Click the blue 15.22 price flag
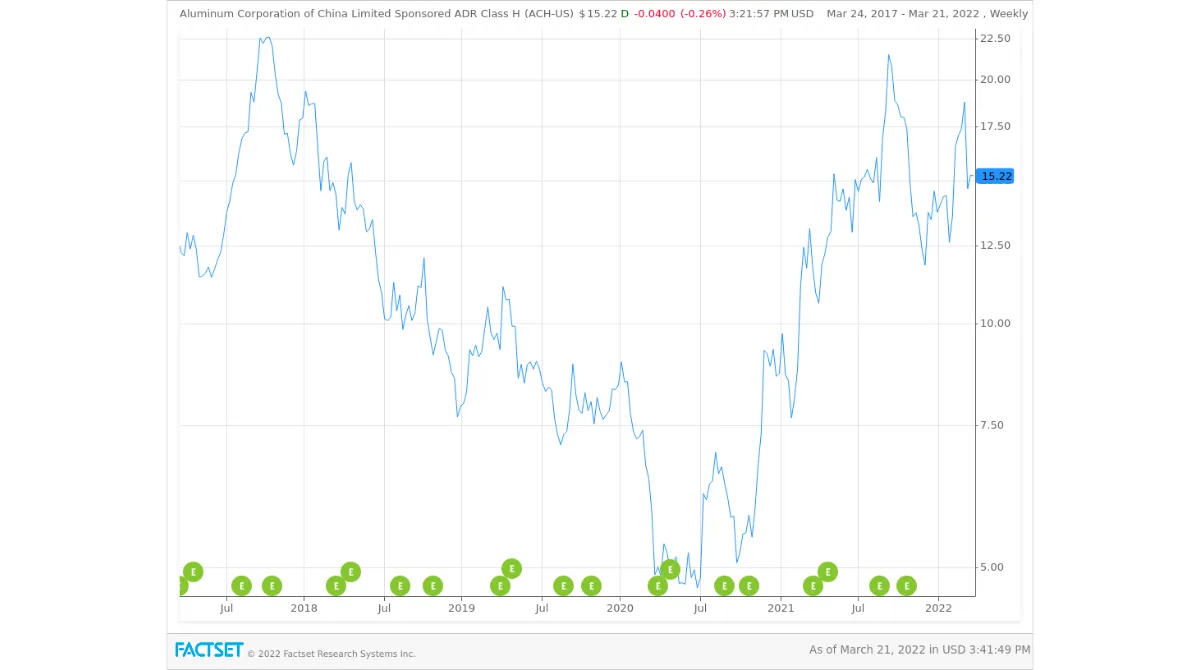This screenshot has width=1200, height=670. pyautogui.click(x=995, y=176)
